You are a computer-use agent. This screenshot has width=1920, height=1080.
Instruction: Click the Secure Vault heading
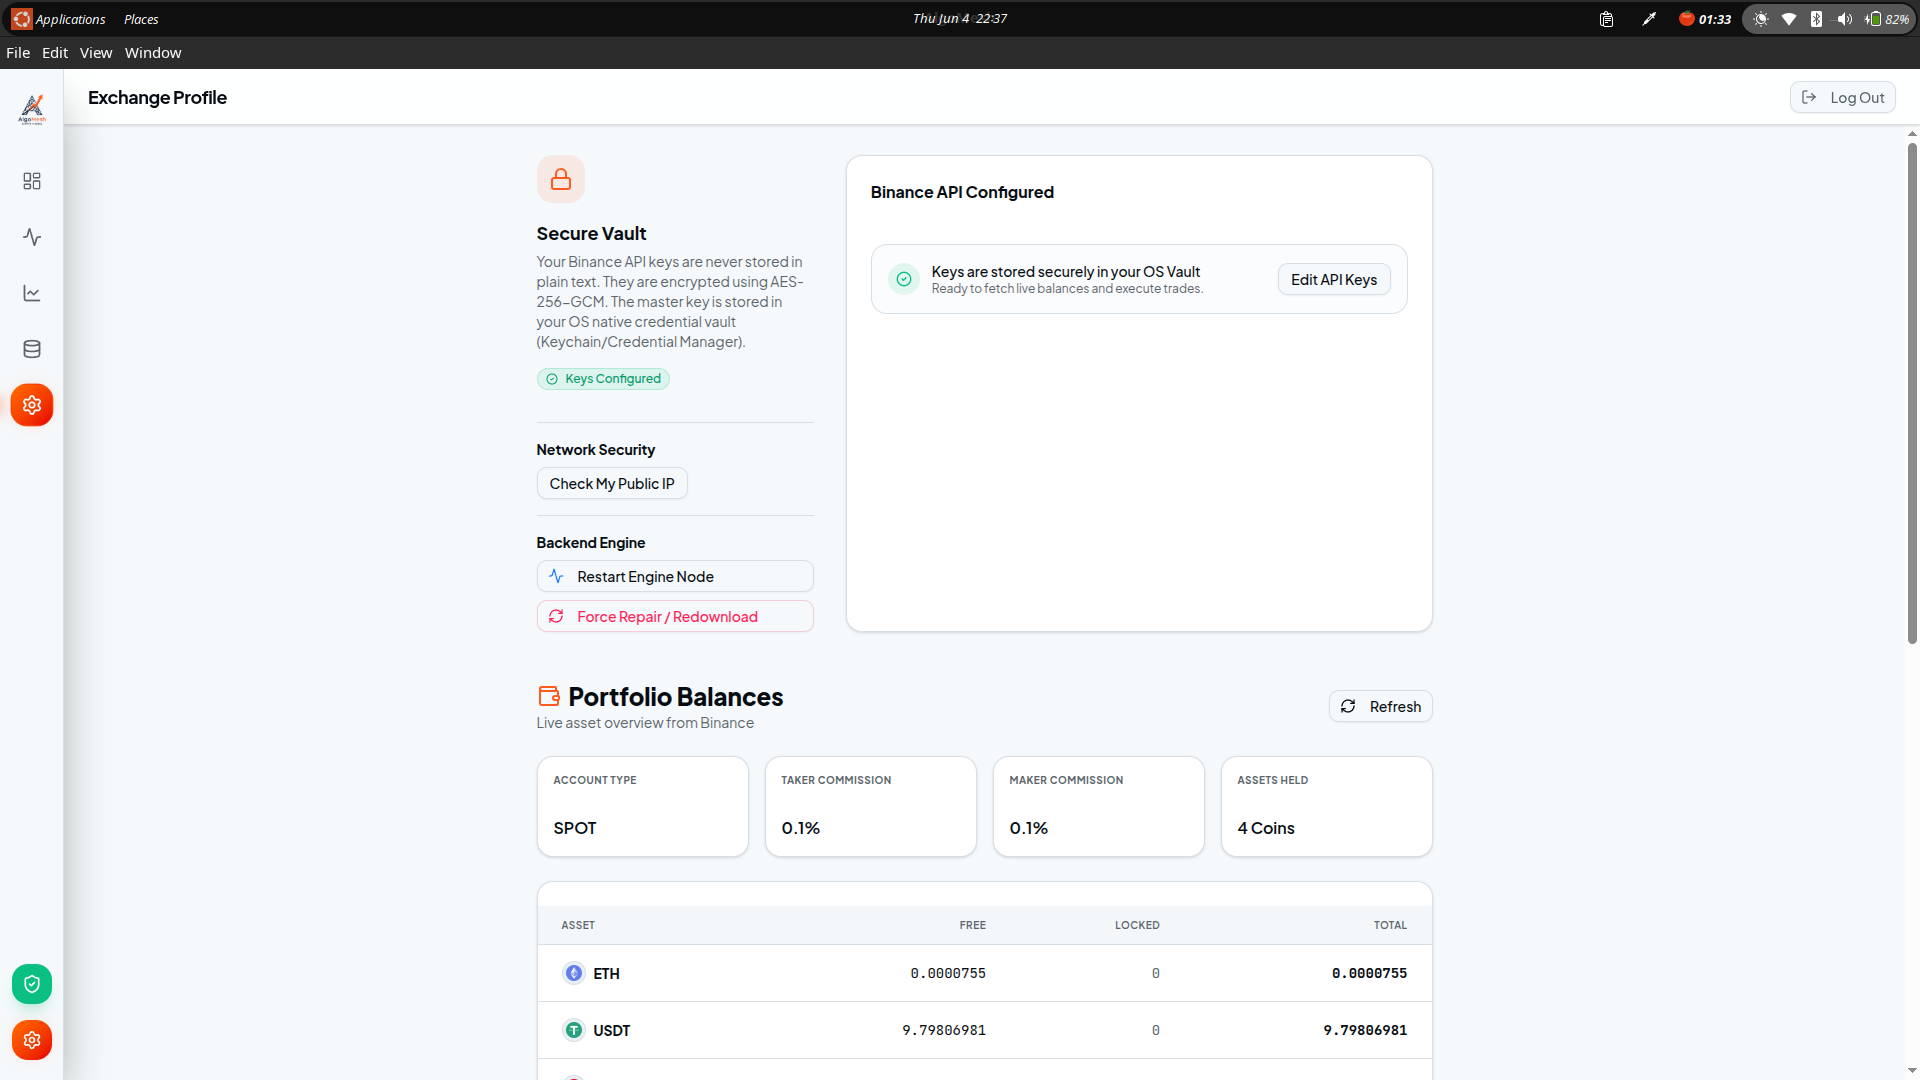[591, 234]
